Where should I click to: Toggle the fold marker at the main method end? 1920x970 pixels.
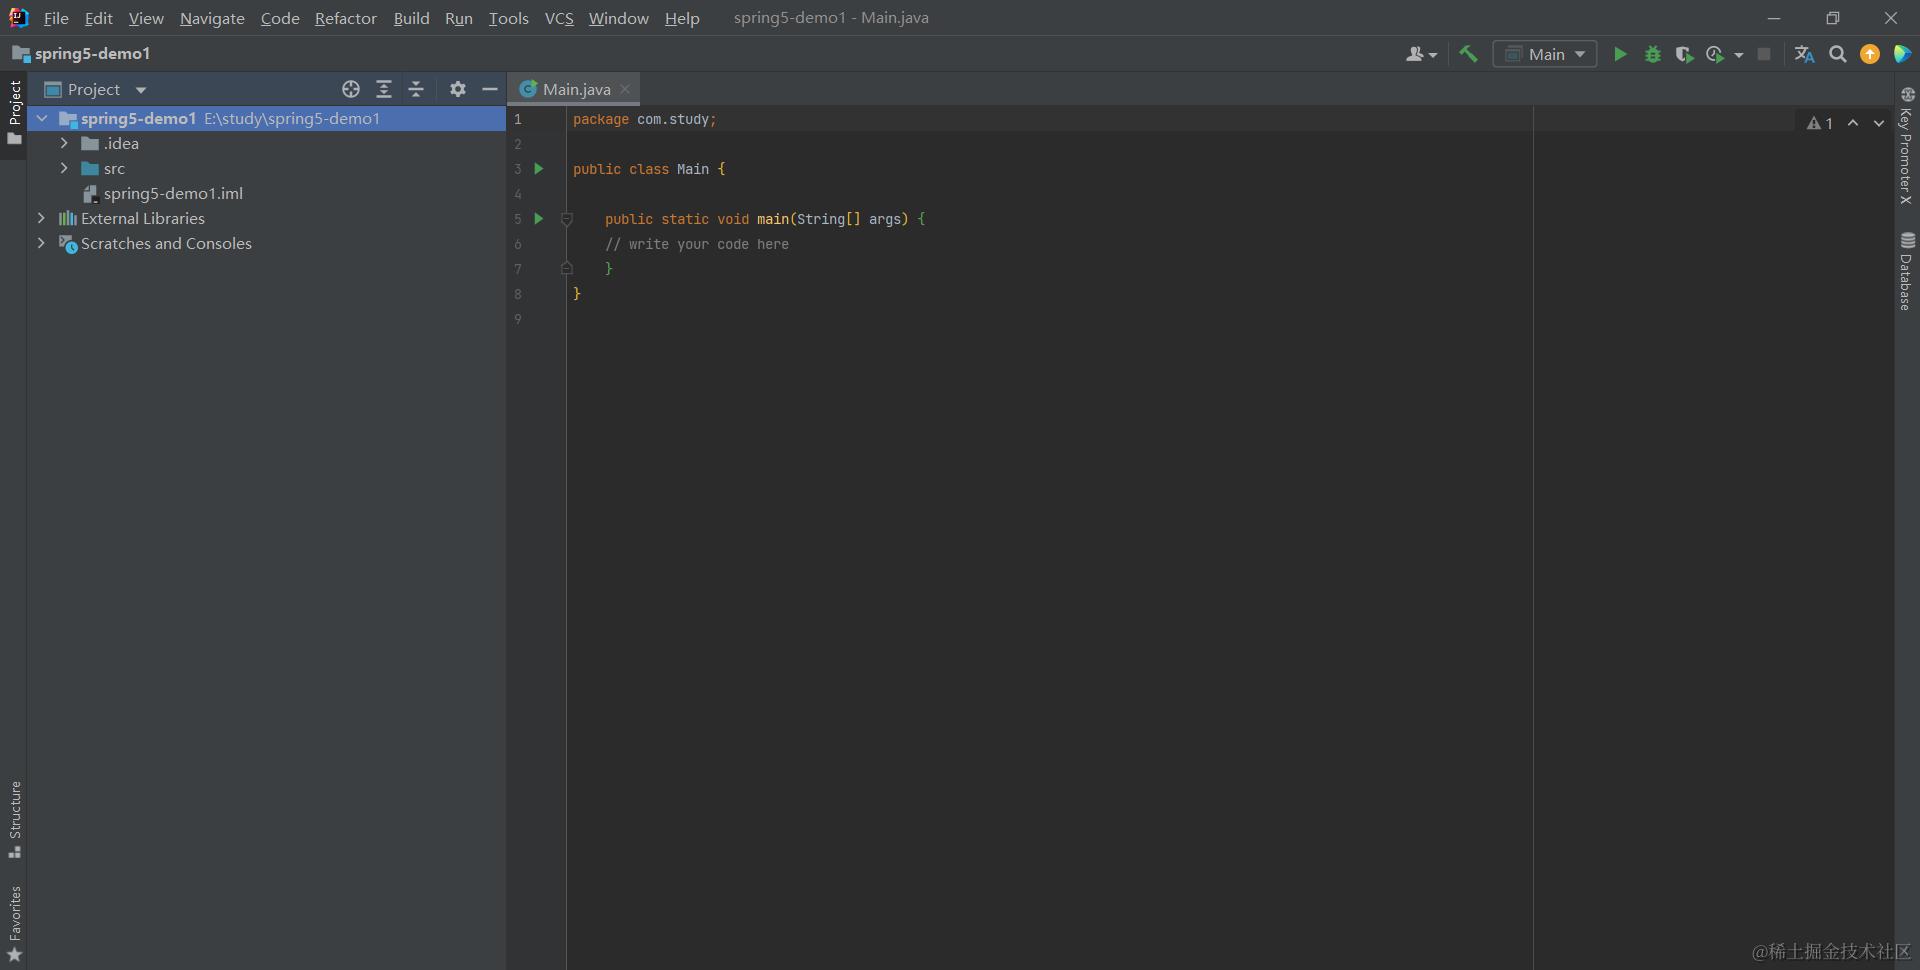click(x=567, y=269)
